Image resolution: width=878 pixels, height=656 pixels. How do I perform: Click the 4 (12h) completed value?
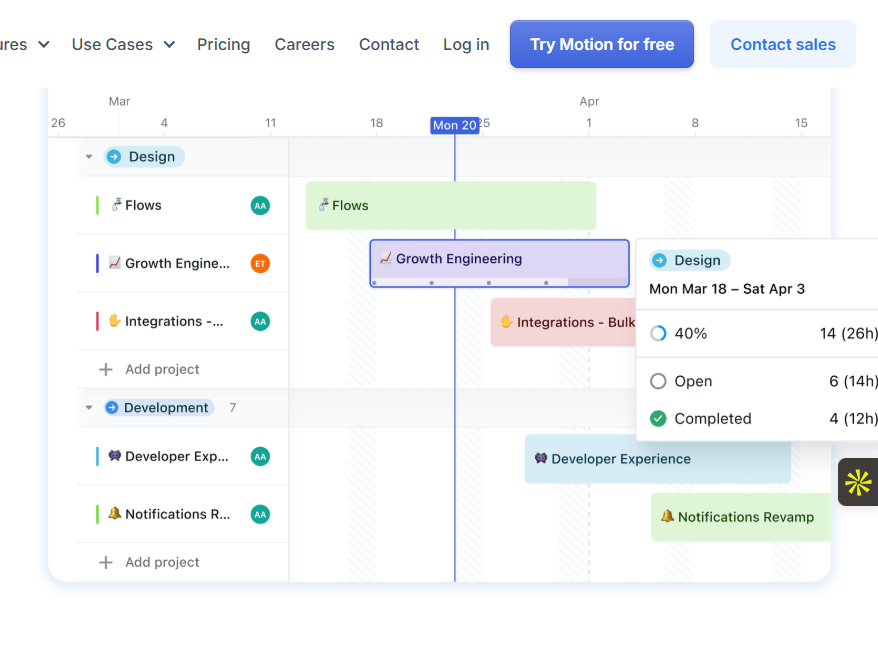(853, 419)
